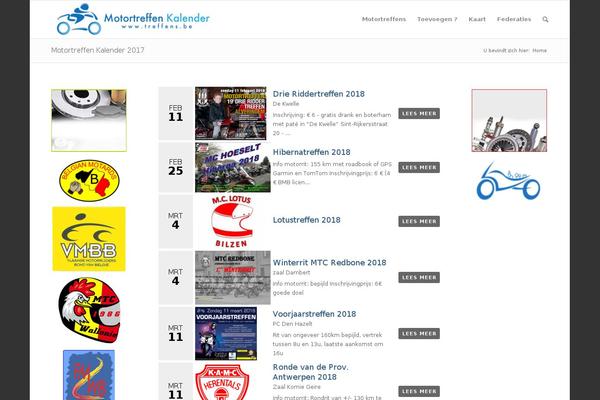Open the KAMC Herentals red shield logo
The height and width of the screenshot is (400, 600).
pos(222,382)
